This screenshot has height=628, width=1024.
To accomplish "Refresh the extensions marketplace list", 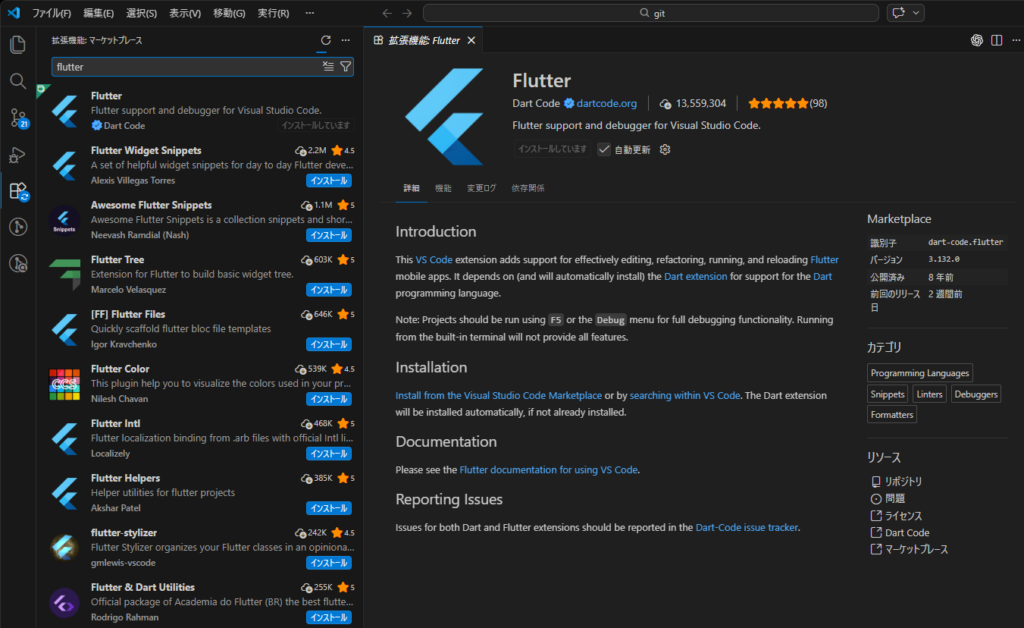I will coord(325,40).
